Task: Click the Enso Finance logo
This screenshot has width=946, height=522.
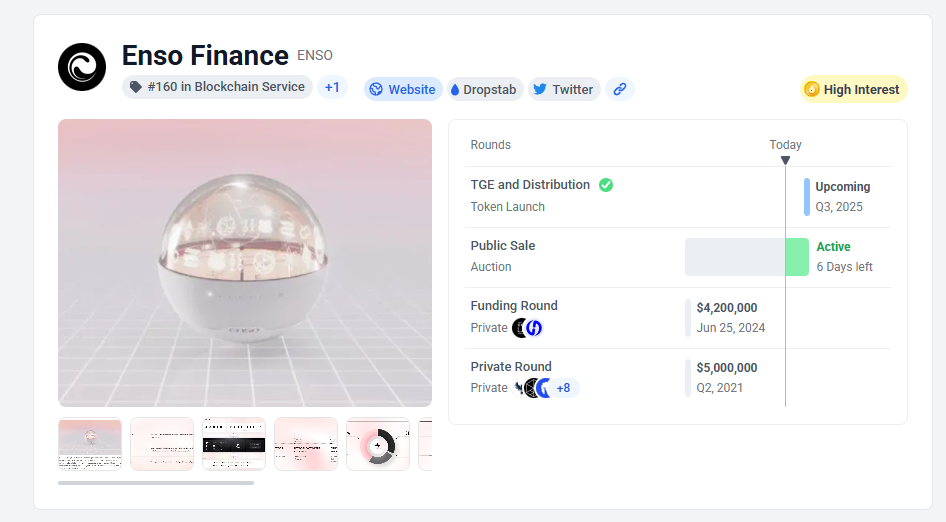Action: 82,67
